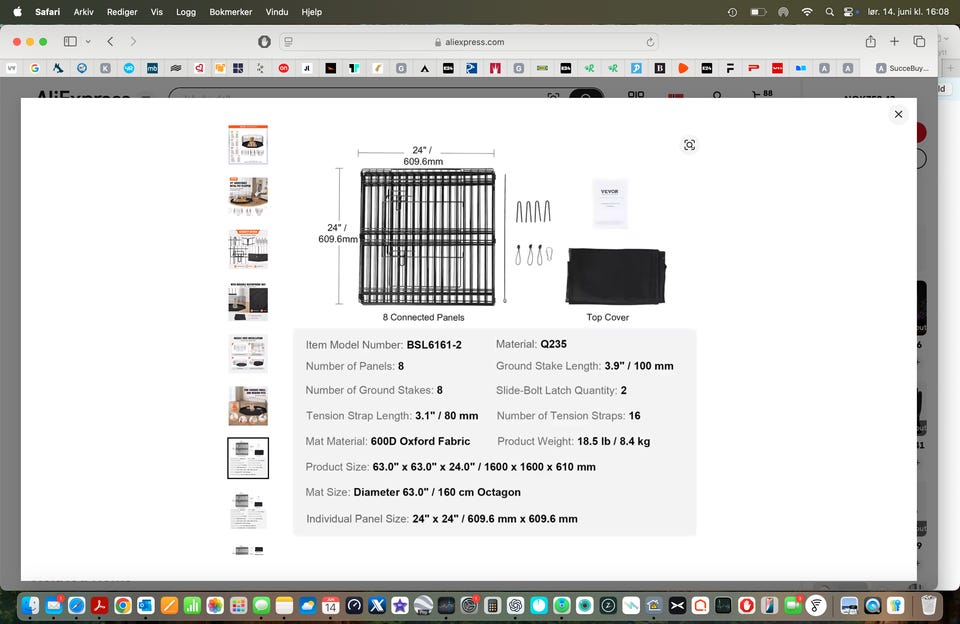This screenshot has height=624, width=960.
Task: Open the orange-header playpen overview thumbnail
Action: (248, 145)
